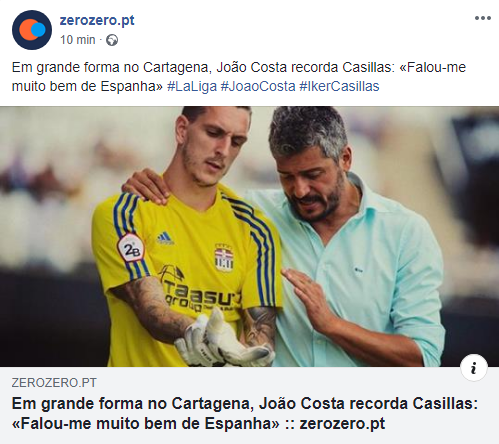Open the #IkerCasillas hashtag
Viewport: 499px width, 444px height.
[339, 87]
